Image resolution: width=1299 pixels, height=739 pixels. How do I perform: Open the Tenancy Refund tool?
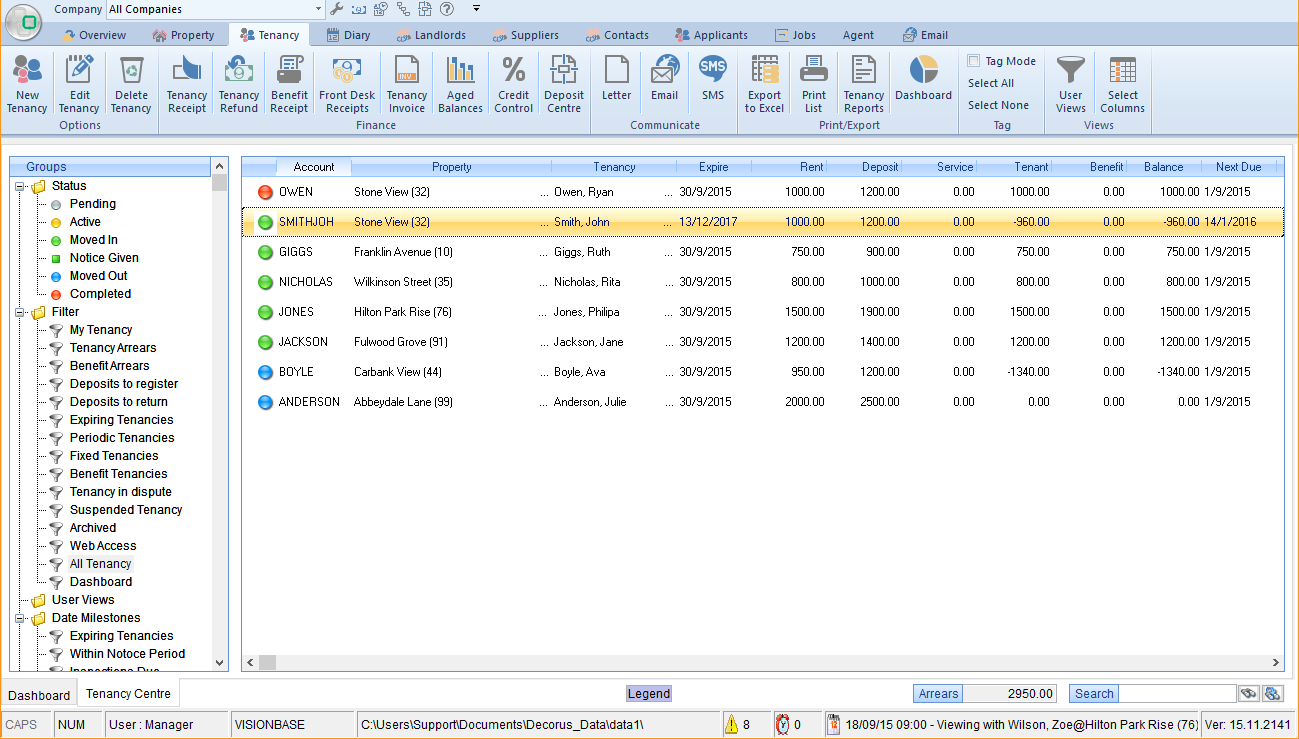coord(239,84)
